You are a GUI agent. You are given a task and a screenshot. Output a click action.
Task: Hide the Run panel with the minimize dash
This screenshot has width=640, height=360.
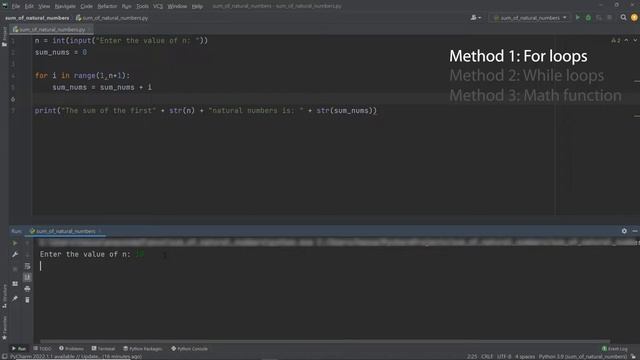point(635,231)
